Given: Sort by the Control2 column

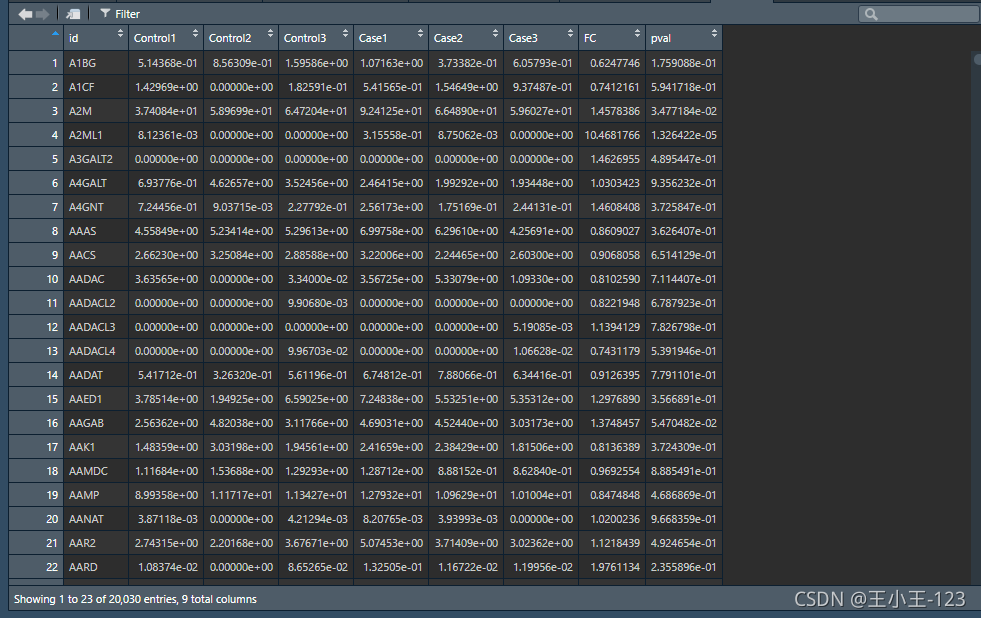Looking at the screenshot, I should click(241, 38).
